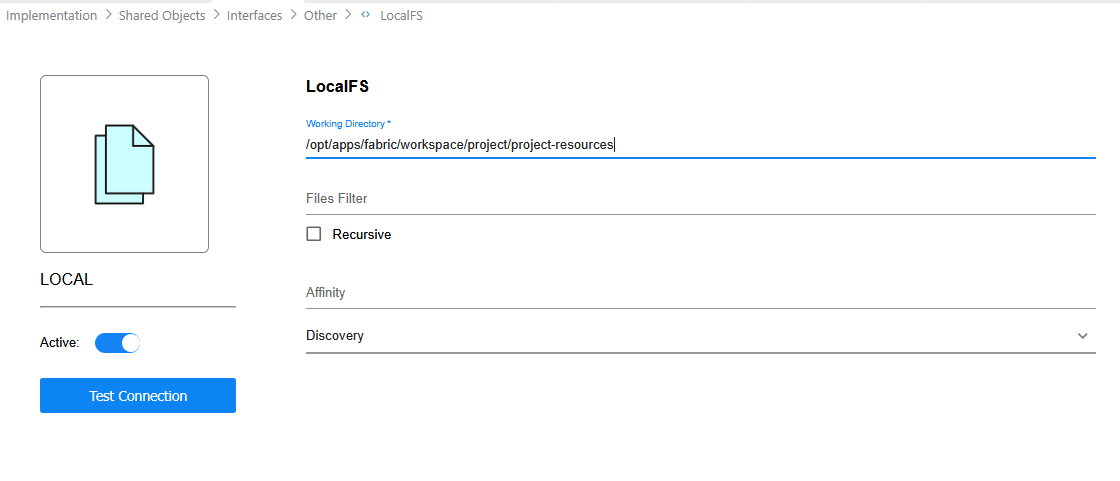Click into the Files Filter field

[700, 199]
